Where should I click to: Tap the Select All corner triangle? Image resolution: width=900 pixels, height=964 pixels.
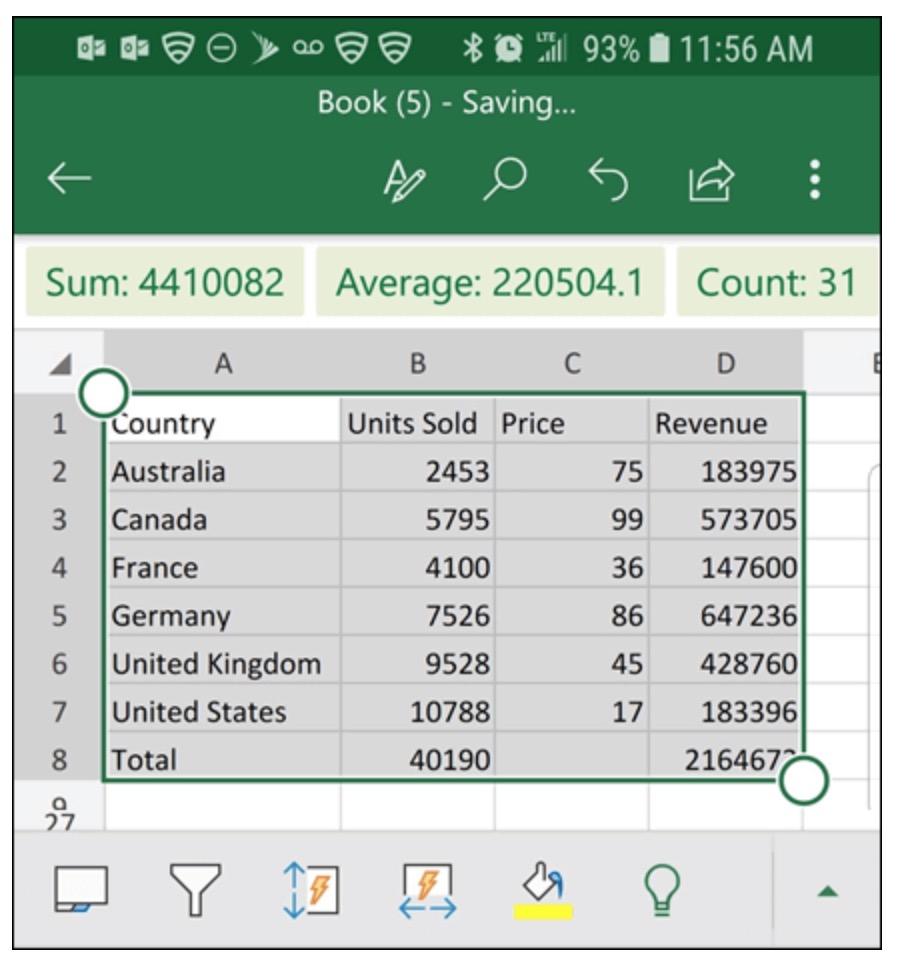coord(59,365)
